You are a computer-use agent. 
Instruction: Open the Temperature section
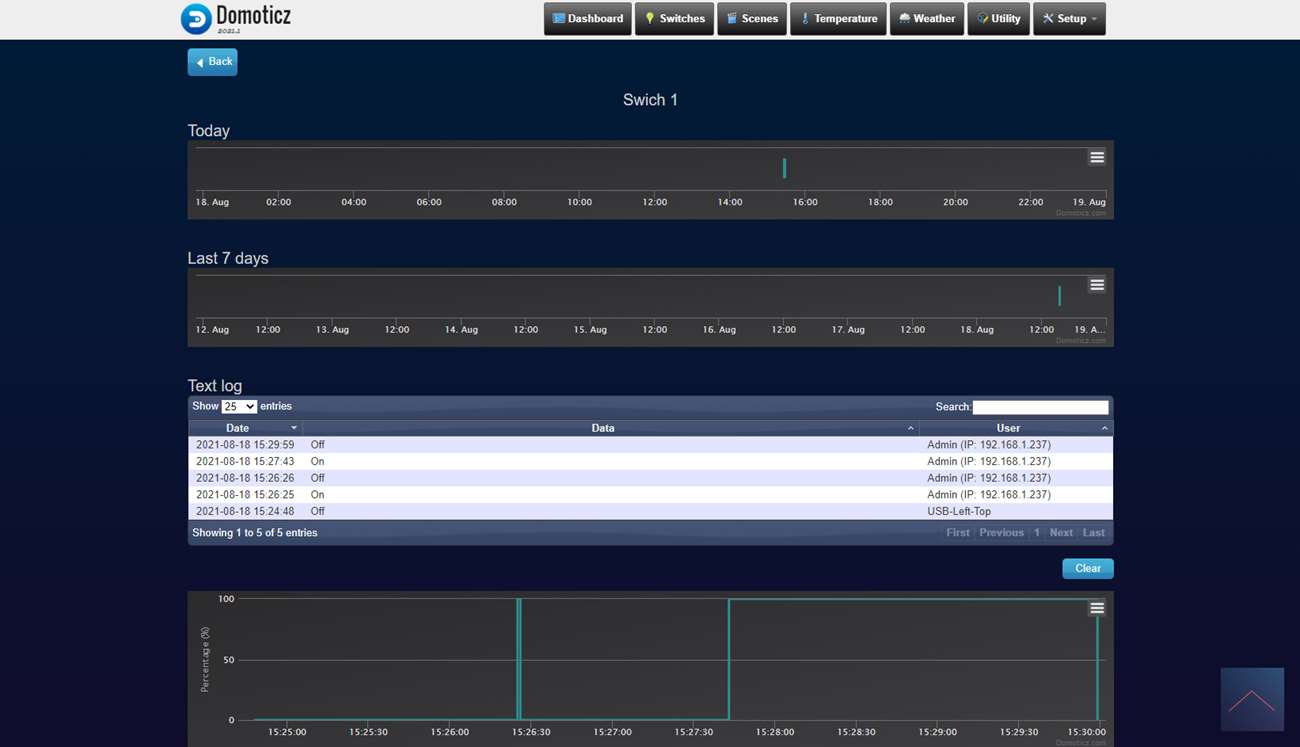[838, 19]
